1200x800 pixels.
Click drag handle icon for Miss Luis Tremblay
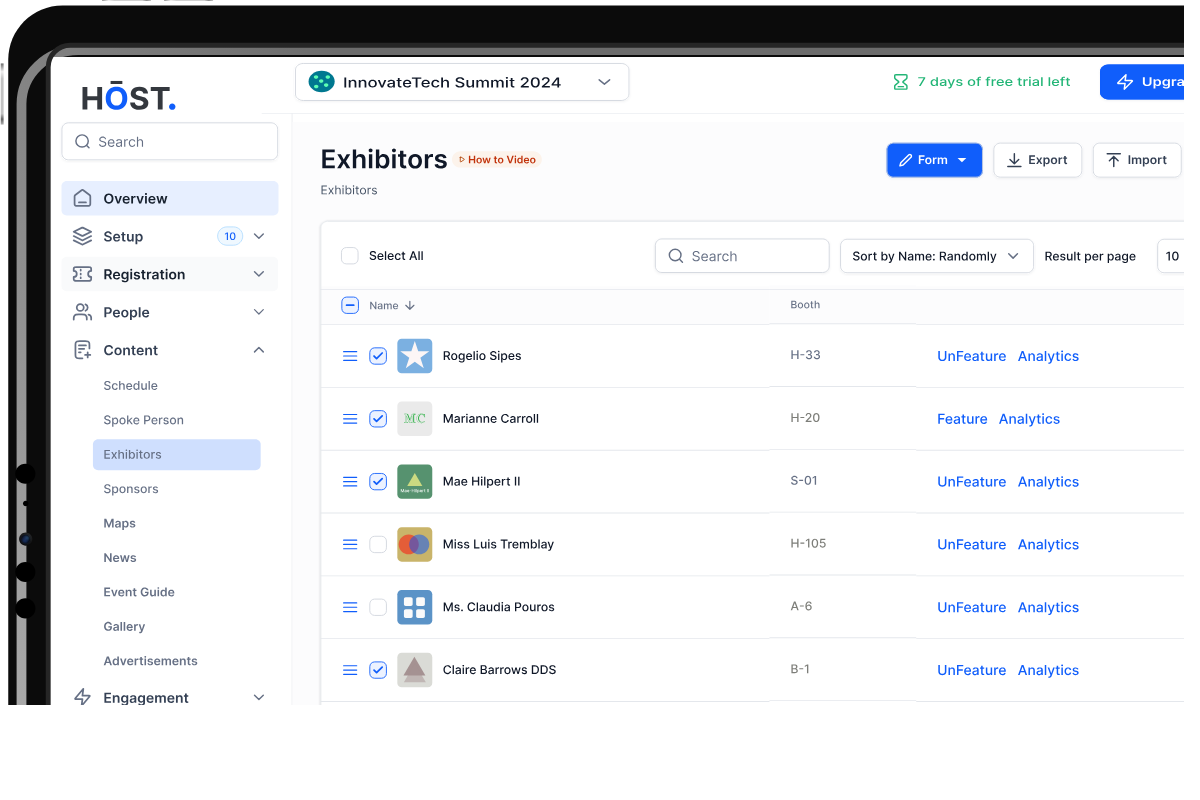[x=350, y=545]
